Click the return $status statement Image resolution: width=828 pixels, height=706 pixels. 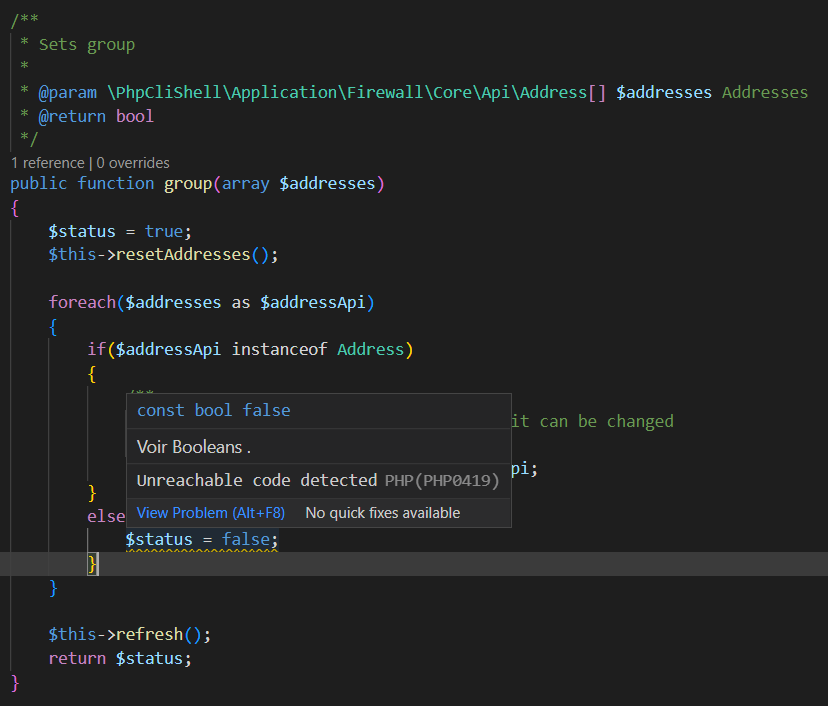pyautogui.click(x=120, y=658)
